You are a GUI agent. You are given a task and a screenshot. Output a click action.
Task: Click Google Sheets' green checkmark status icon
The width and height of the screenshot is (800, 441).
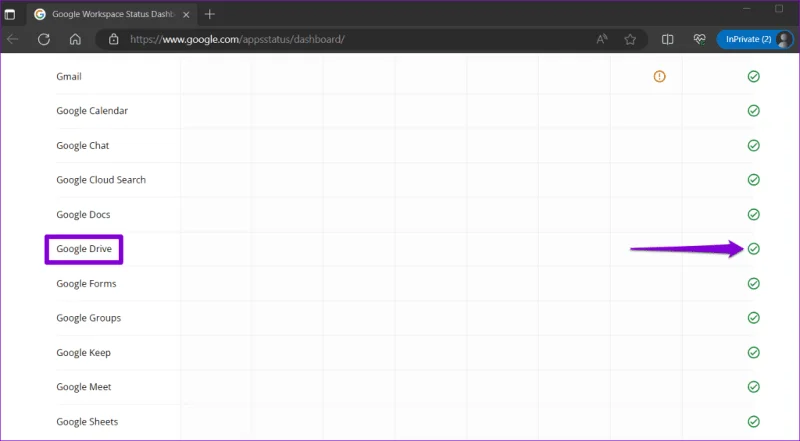754,422
